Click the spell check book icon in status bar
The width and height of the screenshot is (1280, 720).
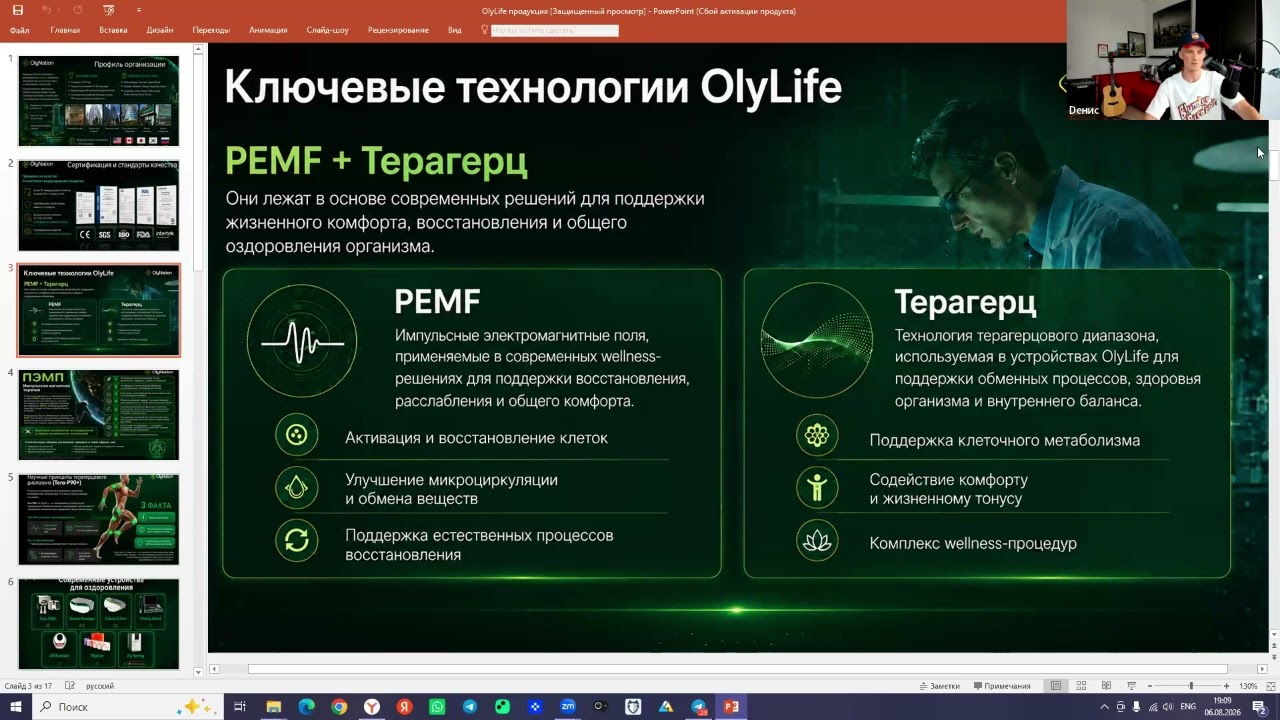point(70,686)
